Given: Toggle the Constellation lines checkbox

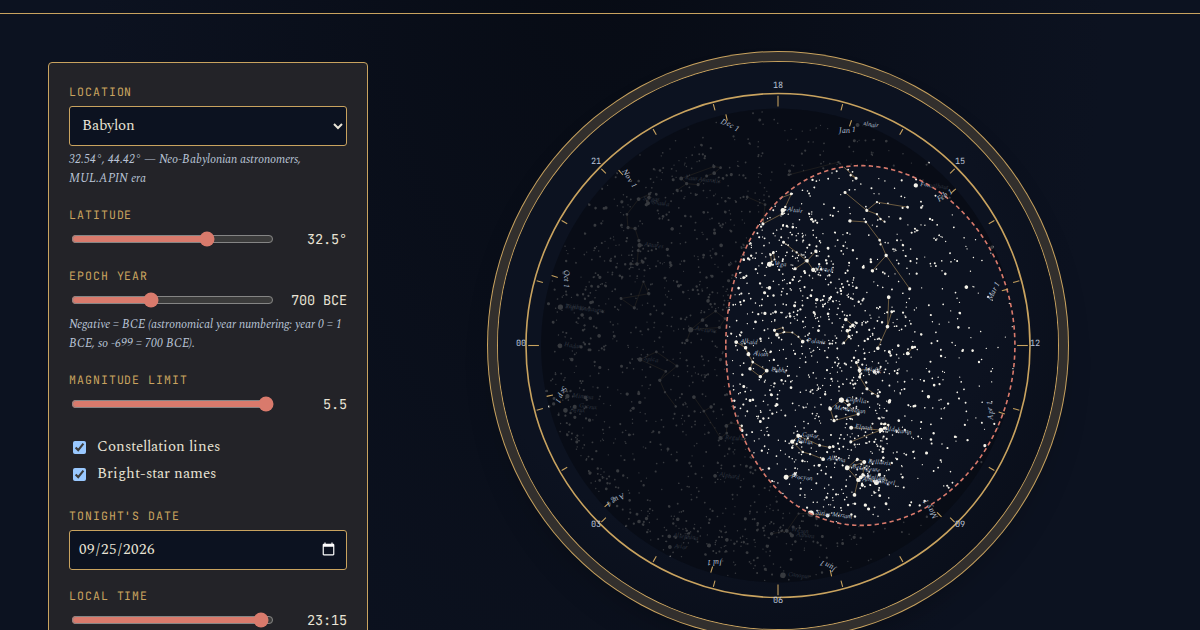Looking at the screenshot, I should pyautogui.click(x=80, y=447).
